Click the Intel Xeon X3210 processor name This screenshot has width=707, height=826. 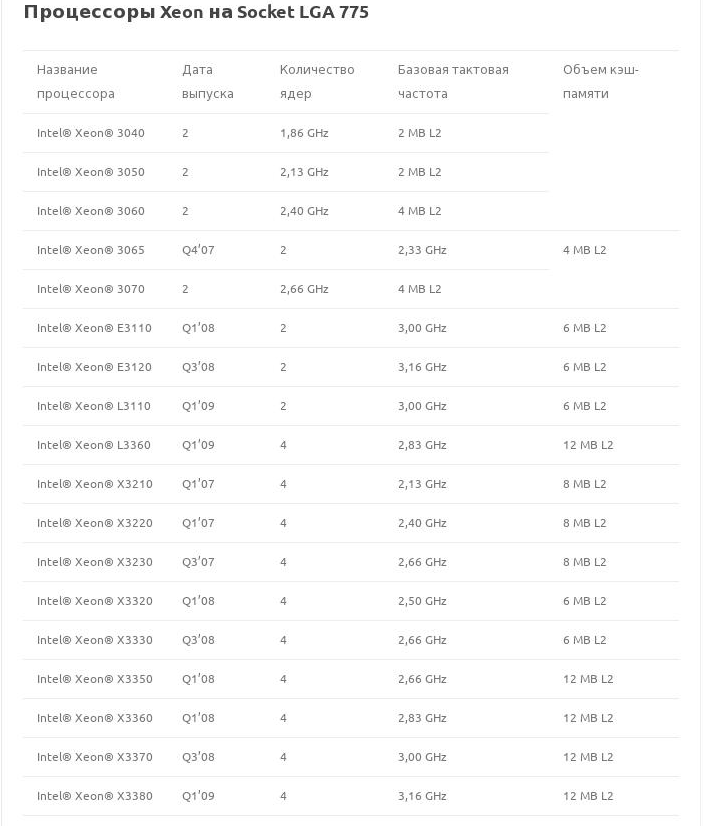coord(95,484)
